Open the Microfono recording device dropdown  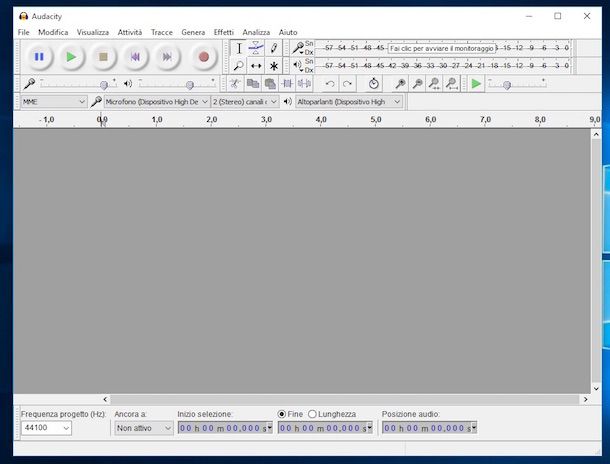tap(156, 102)
